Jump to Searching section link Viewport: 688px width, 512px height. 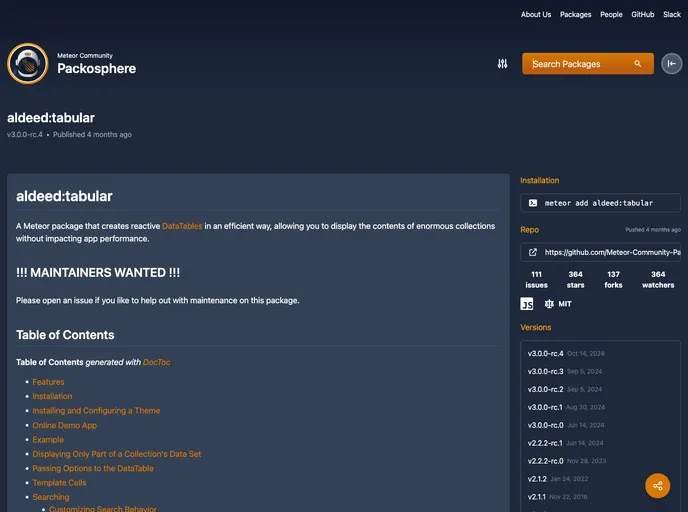pyautogui.click(x=51, y=497)
